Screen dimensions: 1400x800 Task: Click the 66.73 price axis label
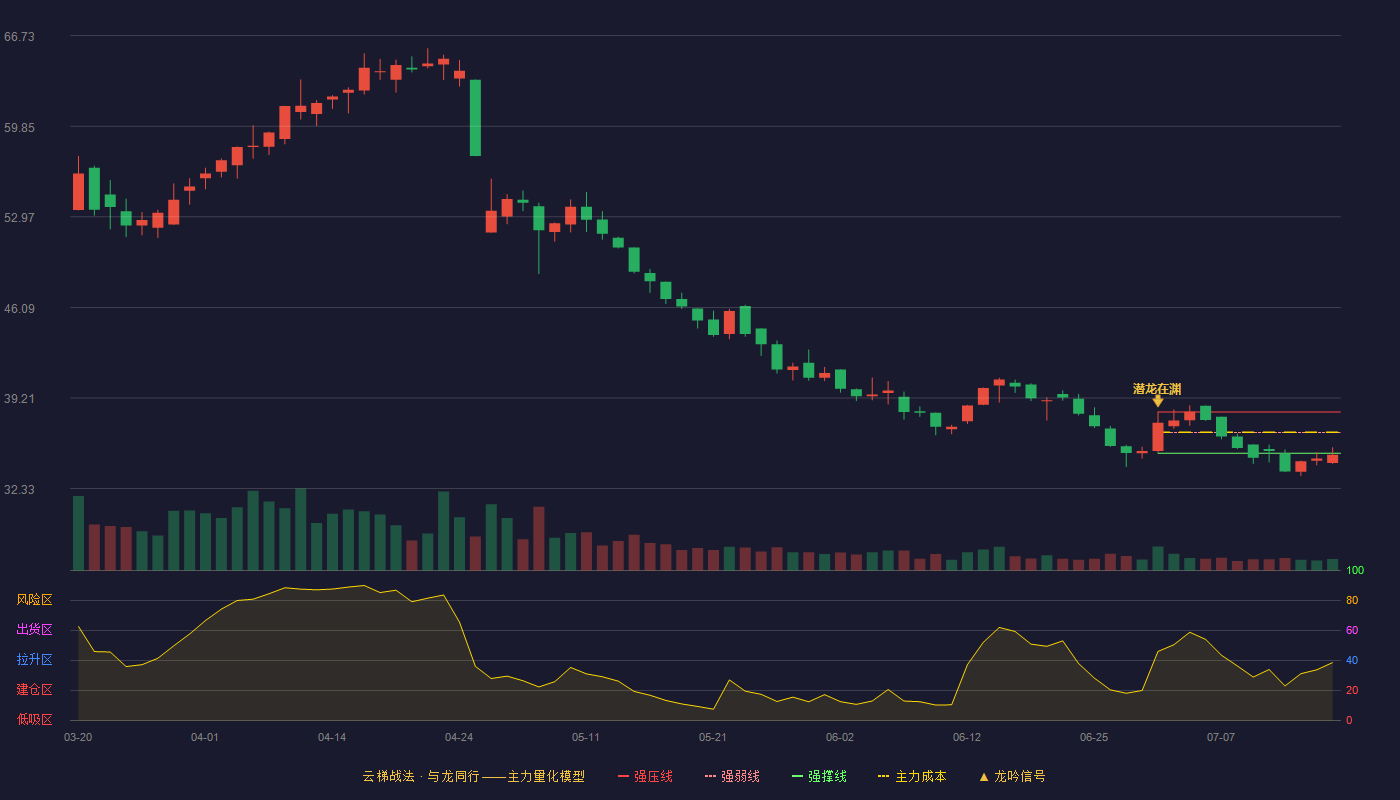(20, 37)
